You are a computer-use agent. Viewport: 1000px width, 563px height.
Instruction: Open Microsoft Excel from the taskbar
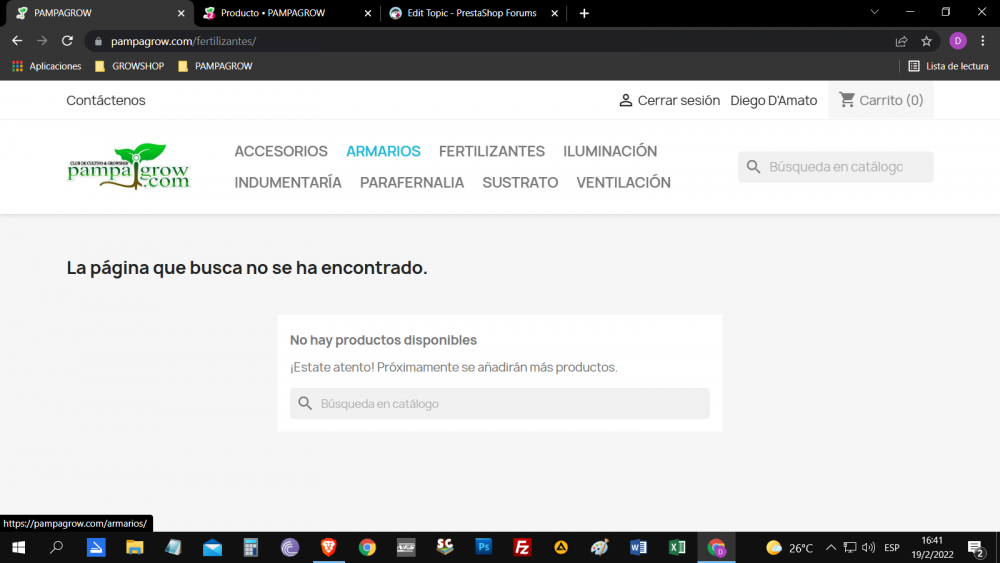coord(677,547)
